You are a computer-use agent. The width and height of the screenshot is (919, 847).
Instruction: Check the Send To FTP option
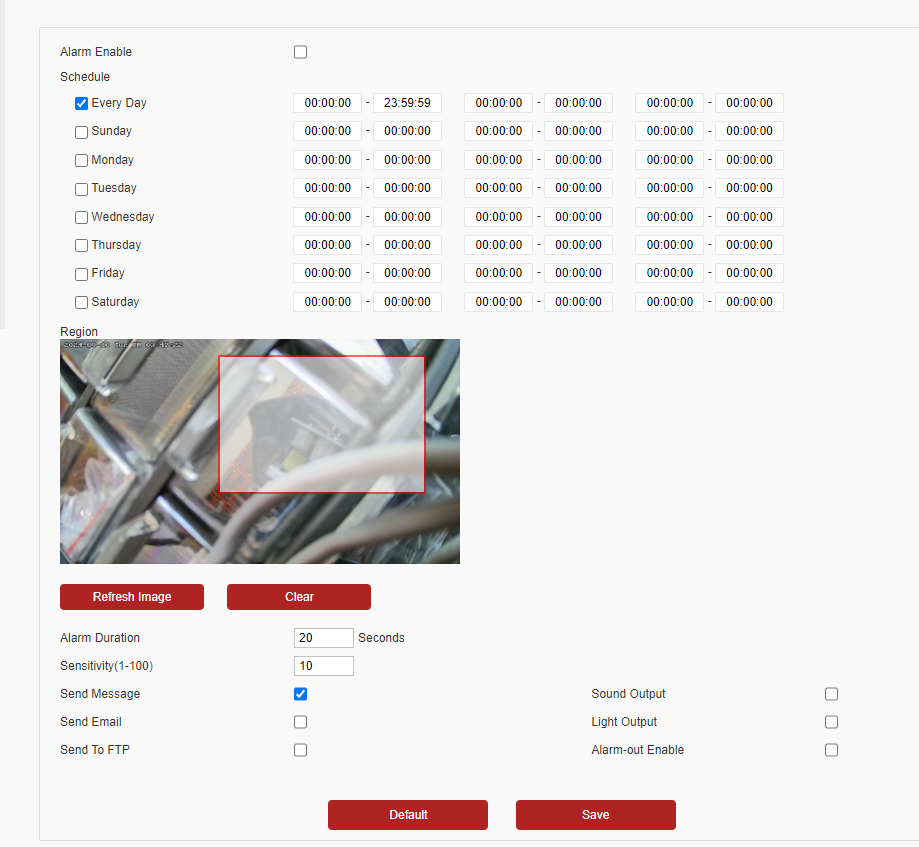[300, 749]
